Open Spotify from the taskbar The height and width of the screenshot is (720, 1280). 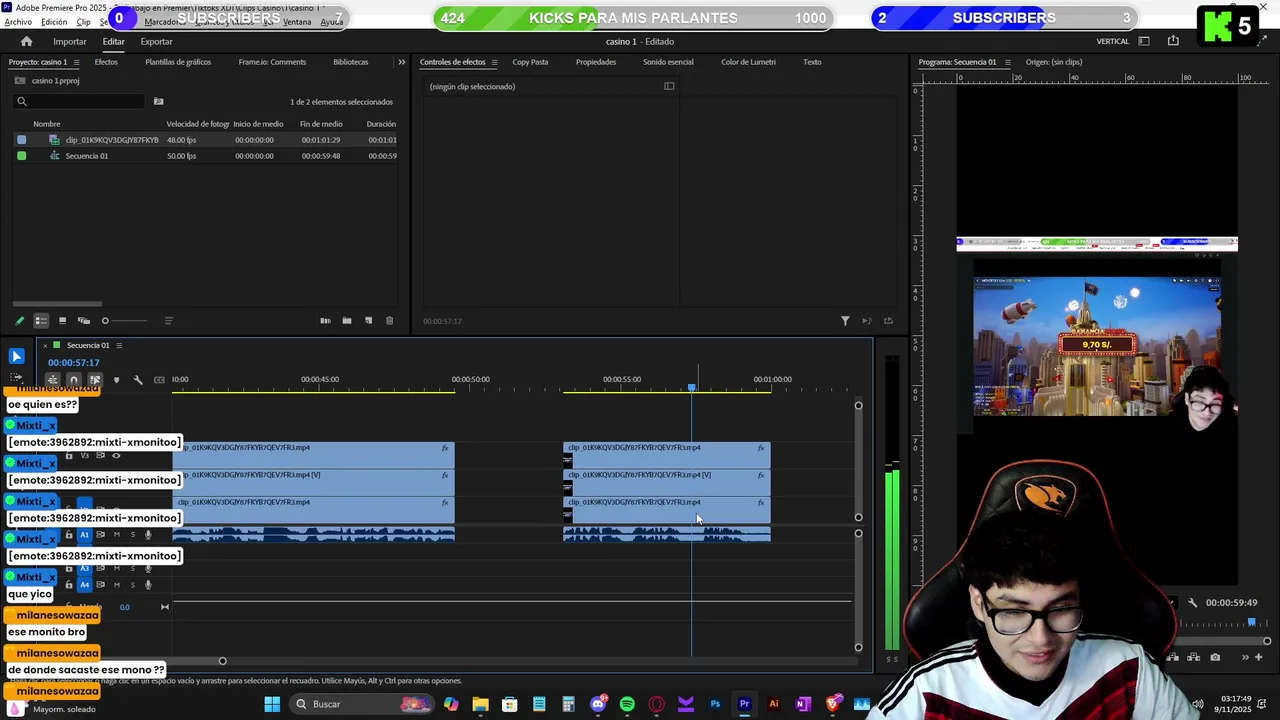pos(627,704)
